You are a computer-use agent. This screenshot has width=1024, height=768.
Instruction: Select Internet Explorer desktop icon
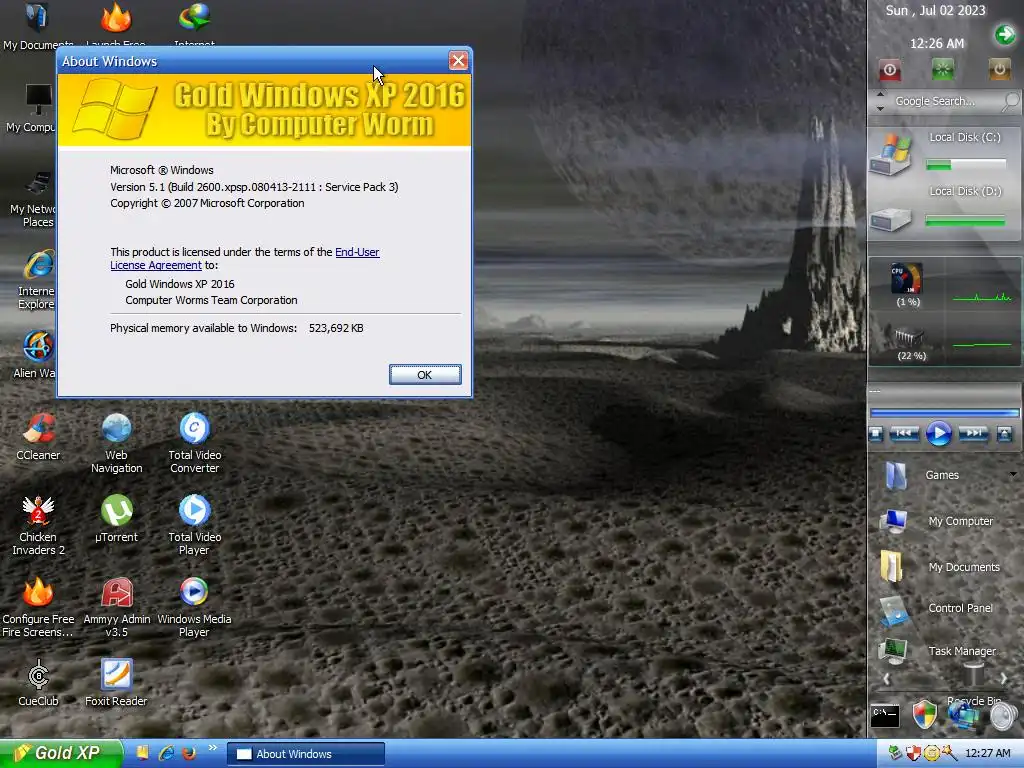(37, 280)
